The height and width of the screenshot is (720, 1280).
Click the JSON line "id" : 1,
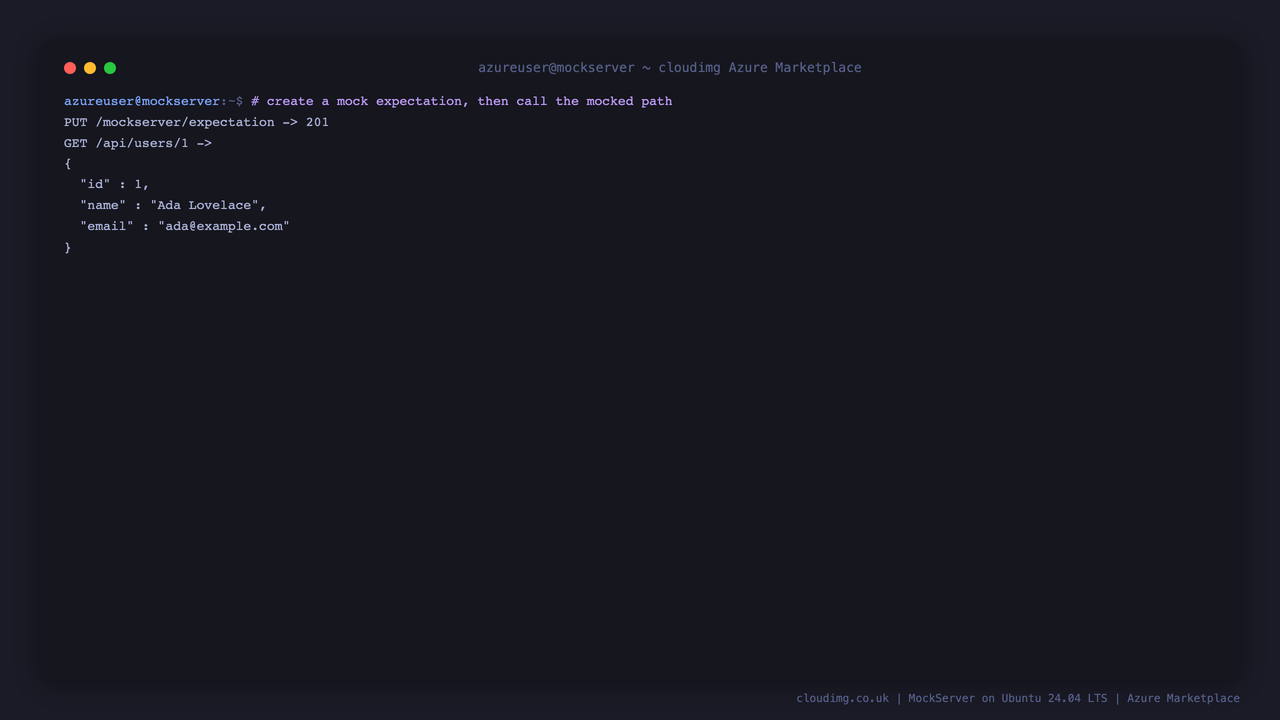point(115,185)
